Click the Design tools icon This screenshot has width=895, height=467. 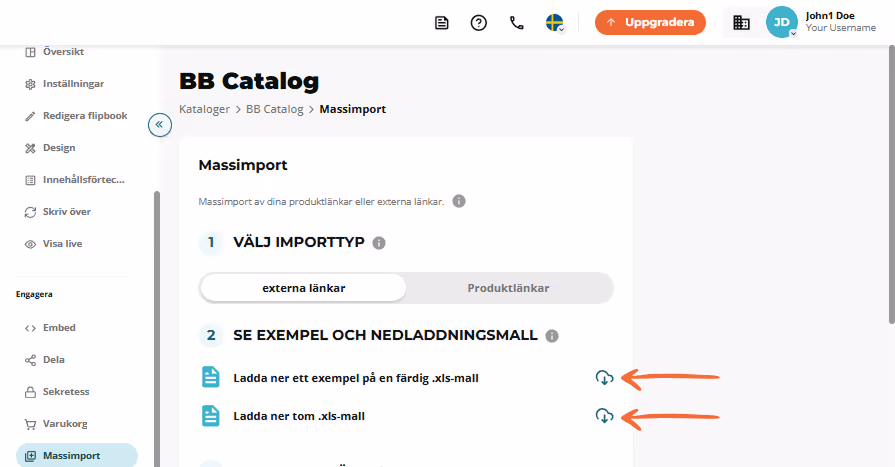[x=30, y=148]
